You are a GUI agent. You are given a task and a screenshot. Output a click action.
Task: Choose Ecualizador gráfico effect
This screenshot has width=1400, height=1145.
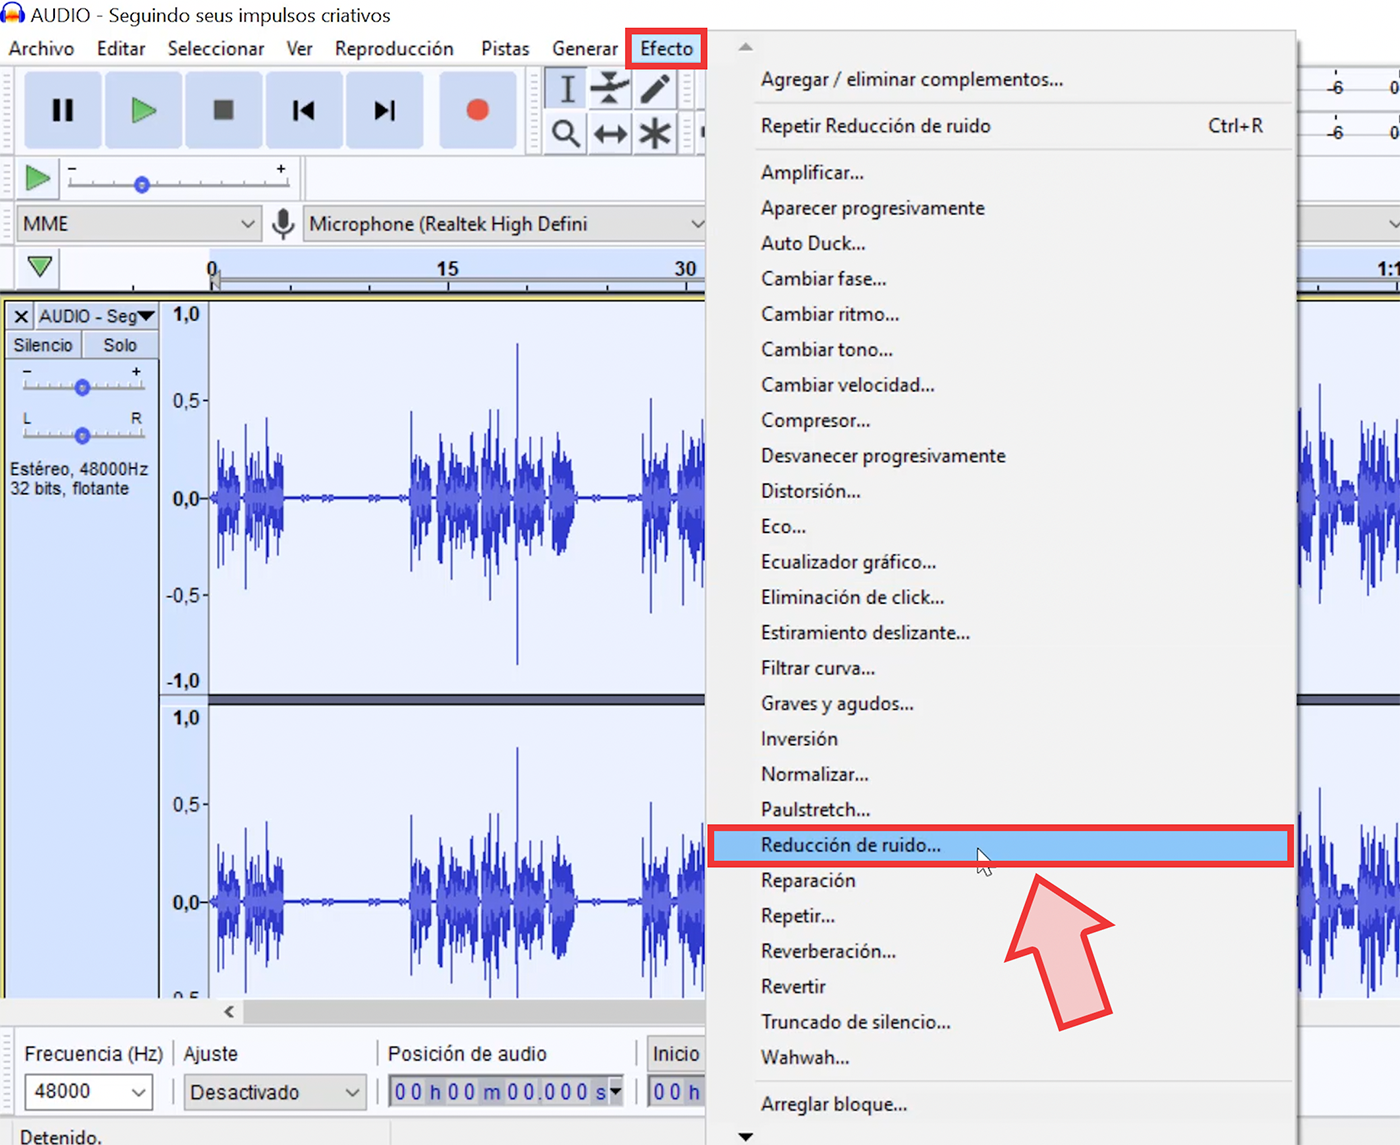[1000, 562]
